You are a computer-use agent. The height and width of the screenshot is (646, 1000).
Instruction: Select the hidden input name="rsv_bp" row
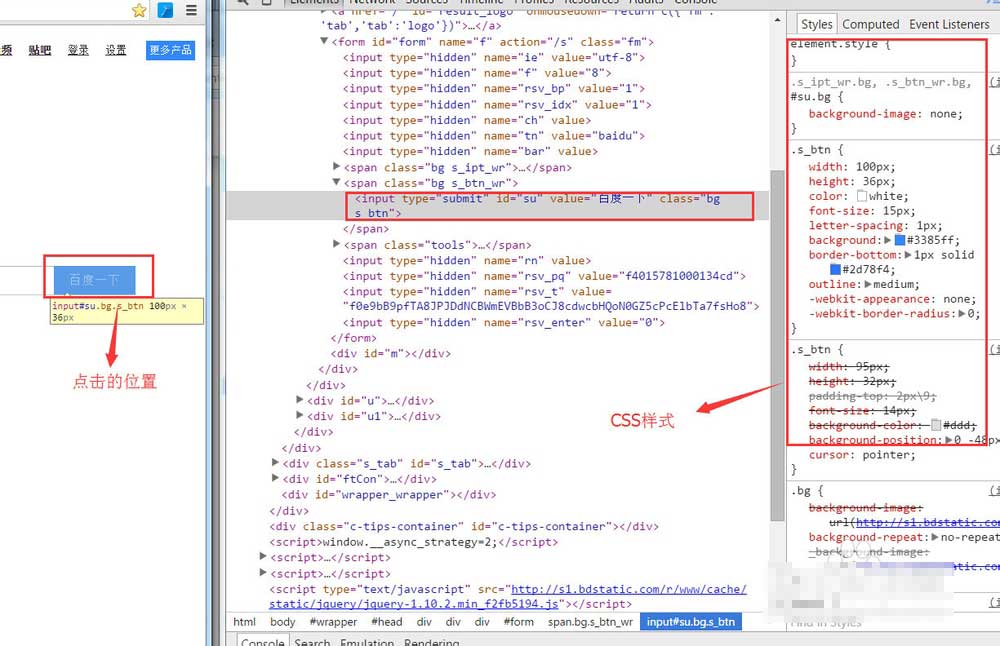click(x=494, y=89)
